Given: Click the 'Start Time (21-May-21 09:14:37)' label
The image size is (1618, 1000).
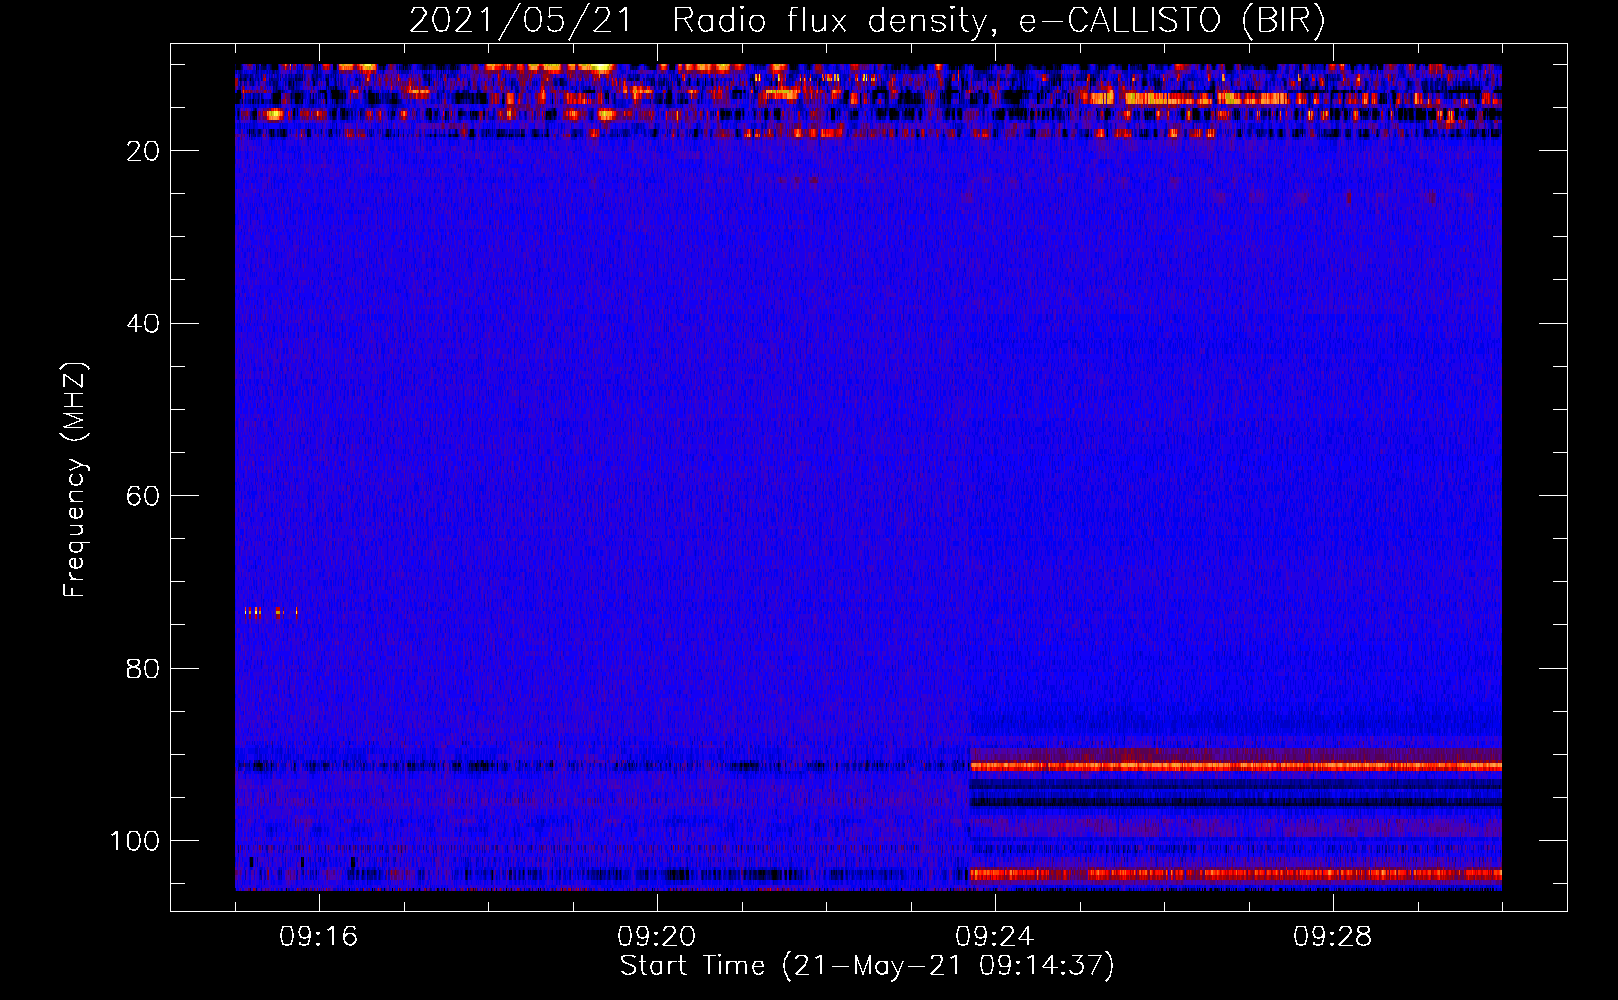Looking at the screenshot, I should (867, 966).
